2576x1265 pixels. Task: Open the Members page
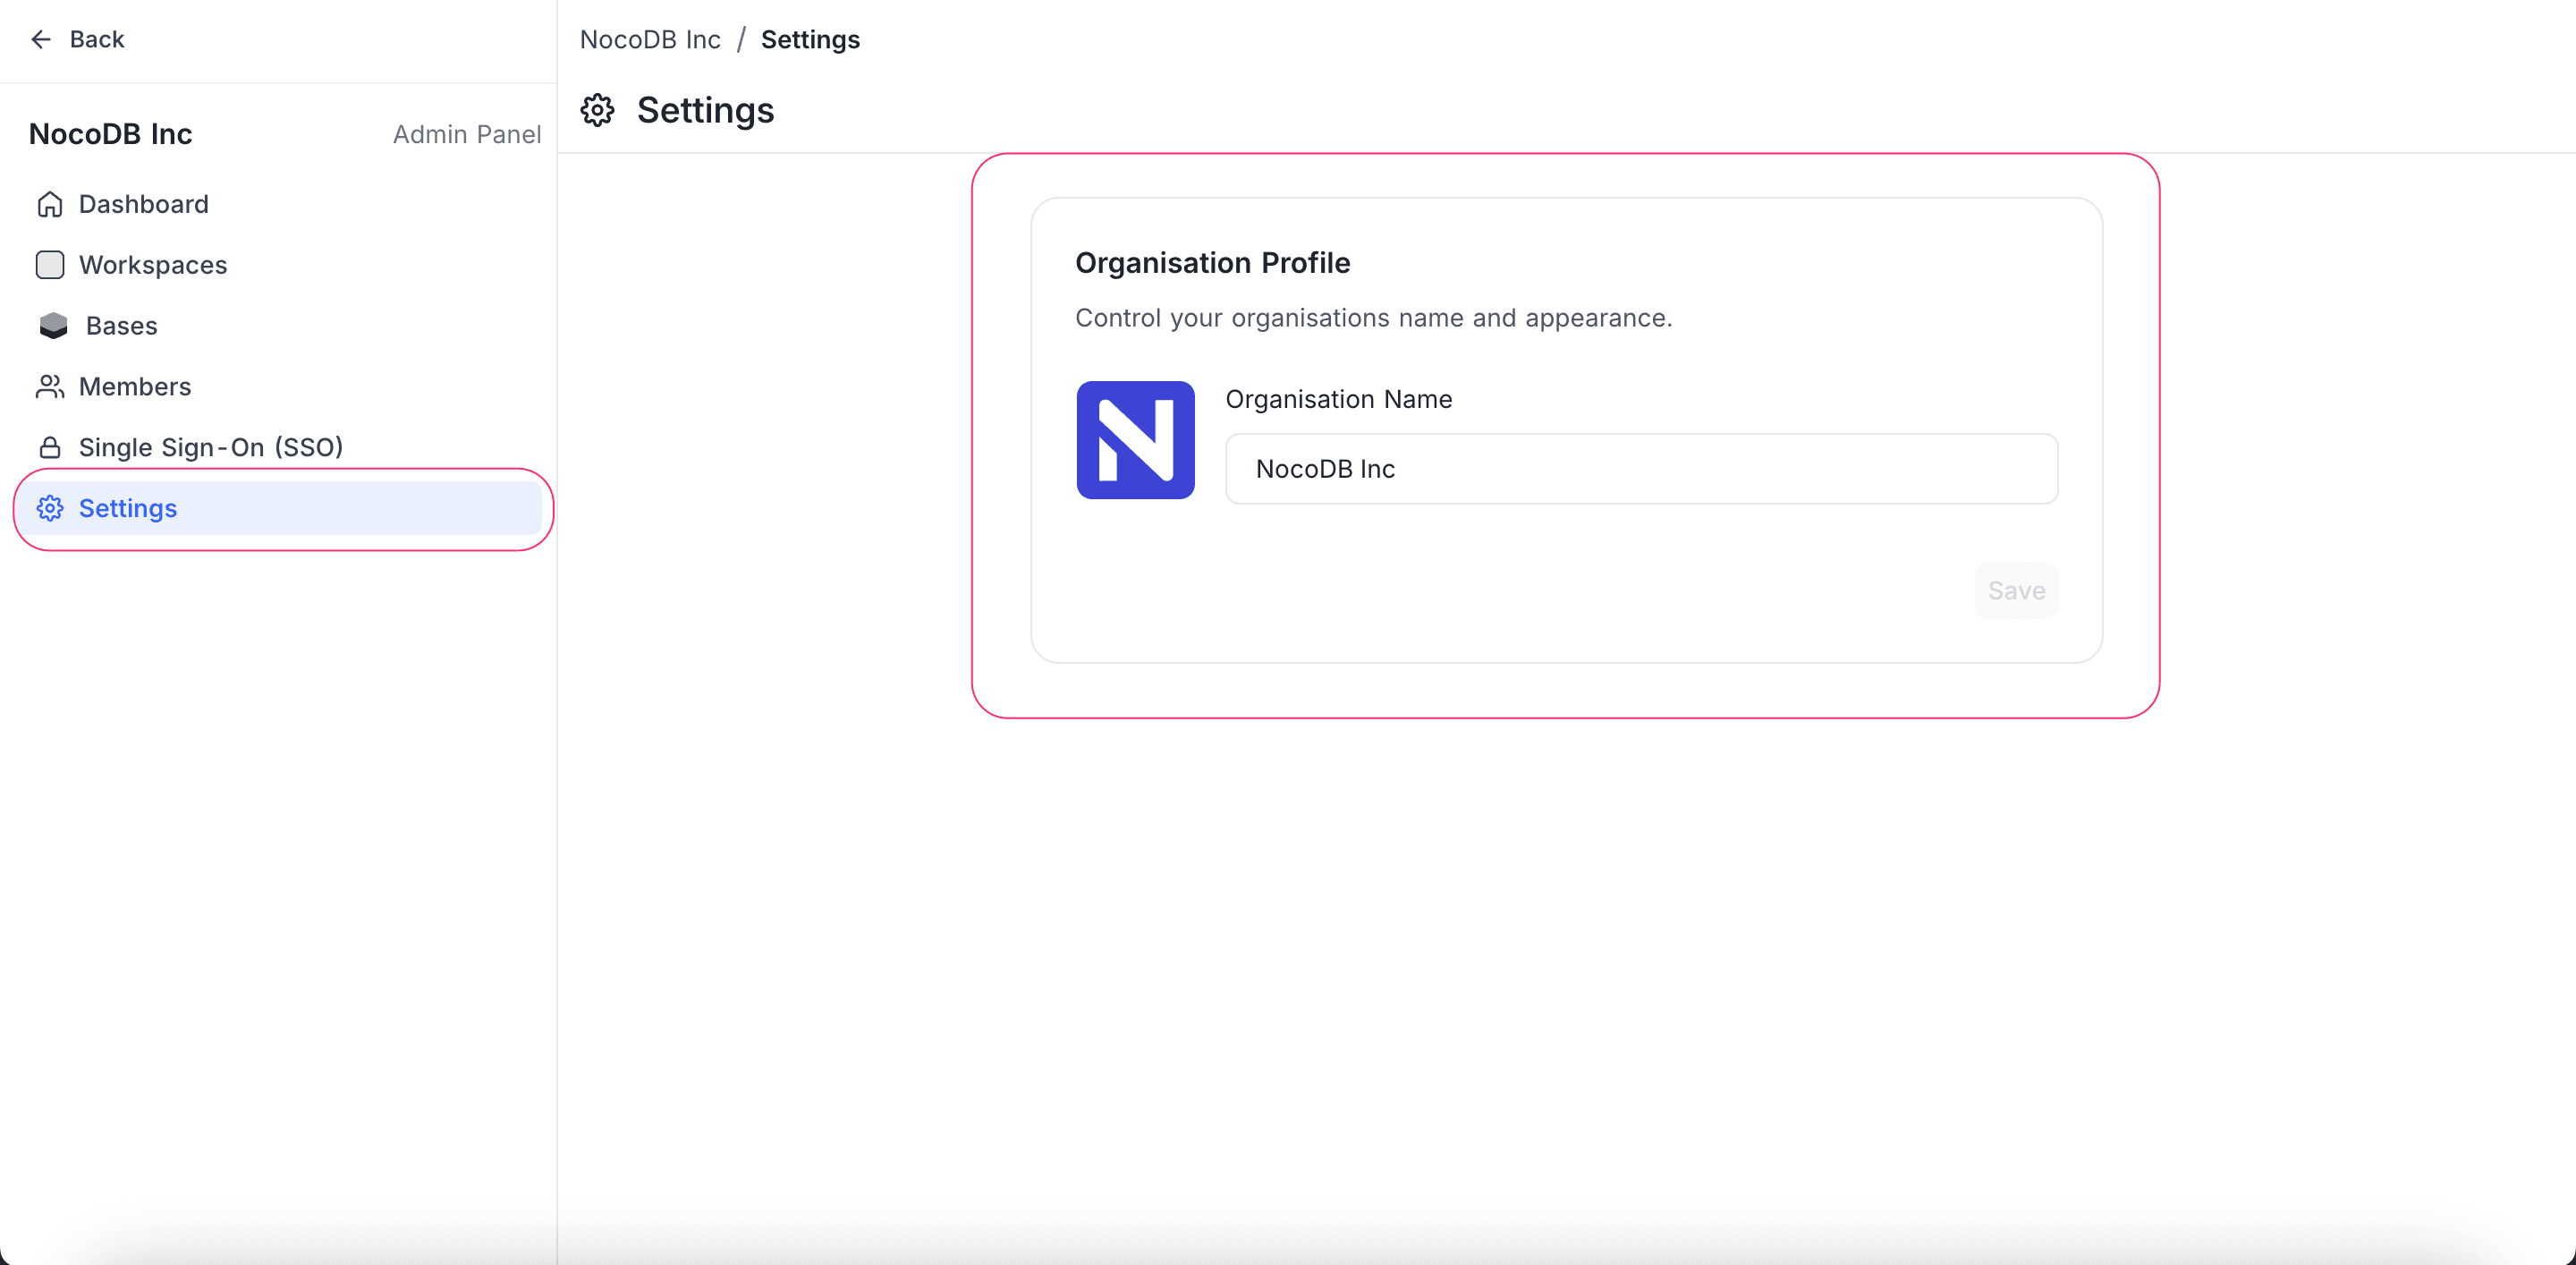(135, 387)
